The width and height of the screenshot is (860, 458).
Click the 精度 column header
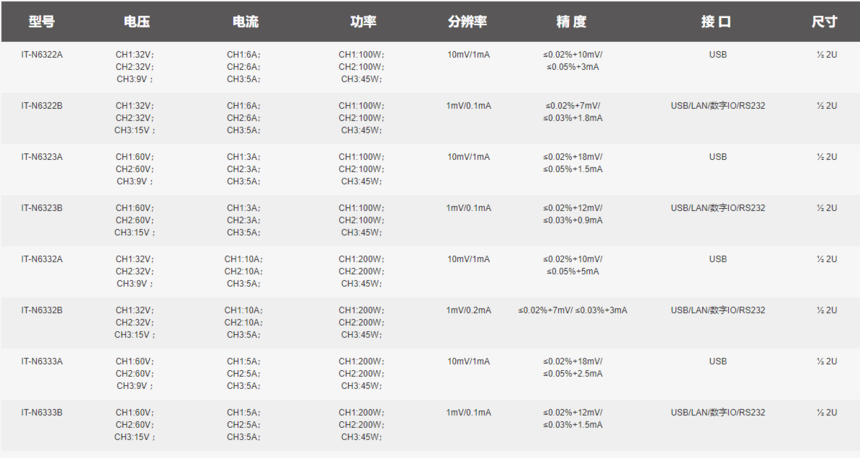[x=572, y=22]
